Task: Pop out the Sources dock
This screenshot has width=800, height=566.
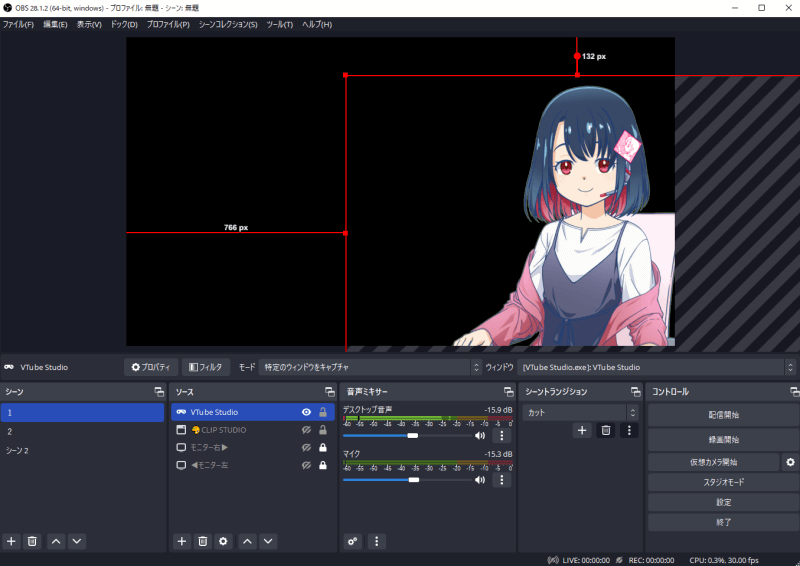Action: click(330, 391)
